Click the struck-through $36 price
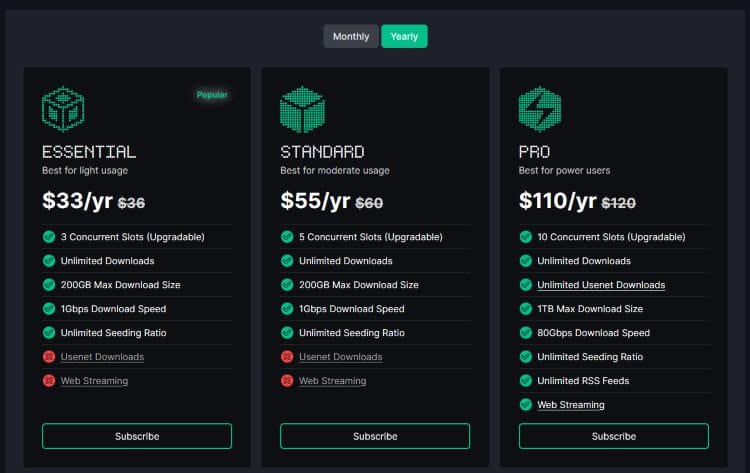Viewport: 750px width, 473px height. tap(131, 203)
